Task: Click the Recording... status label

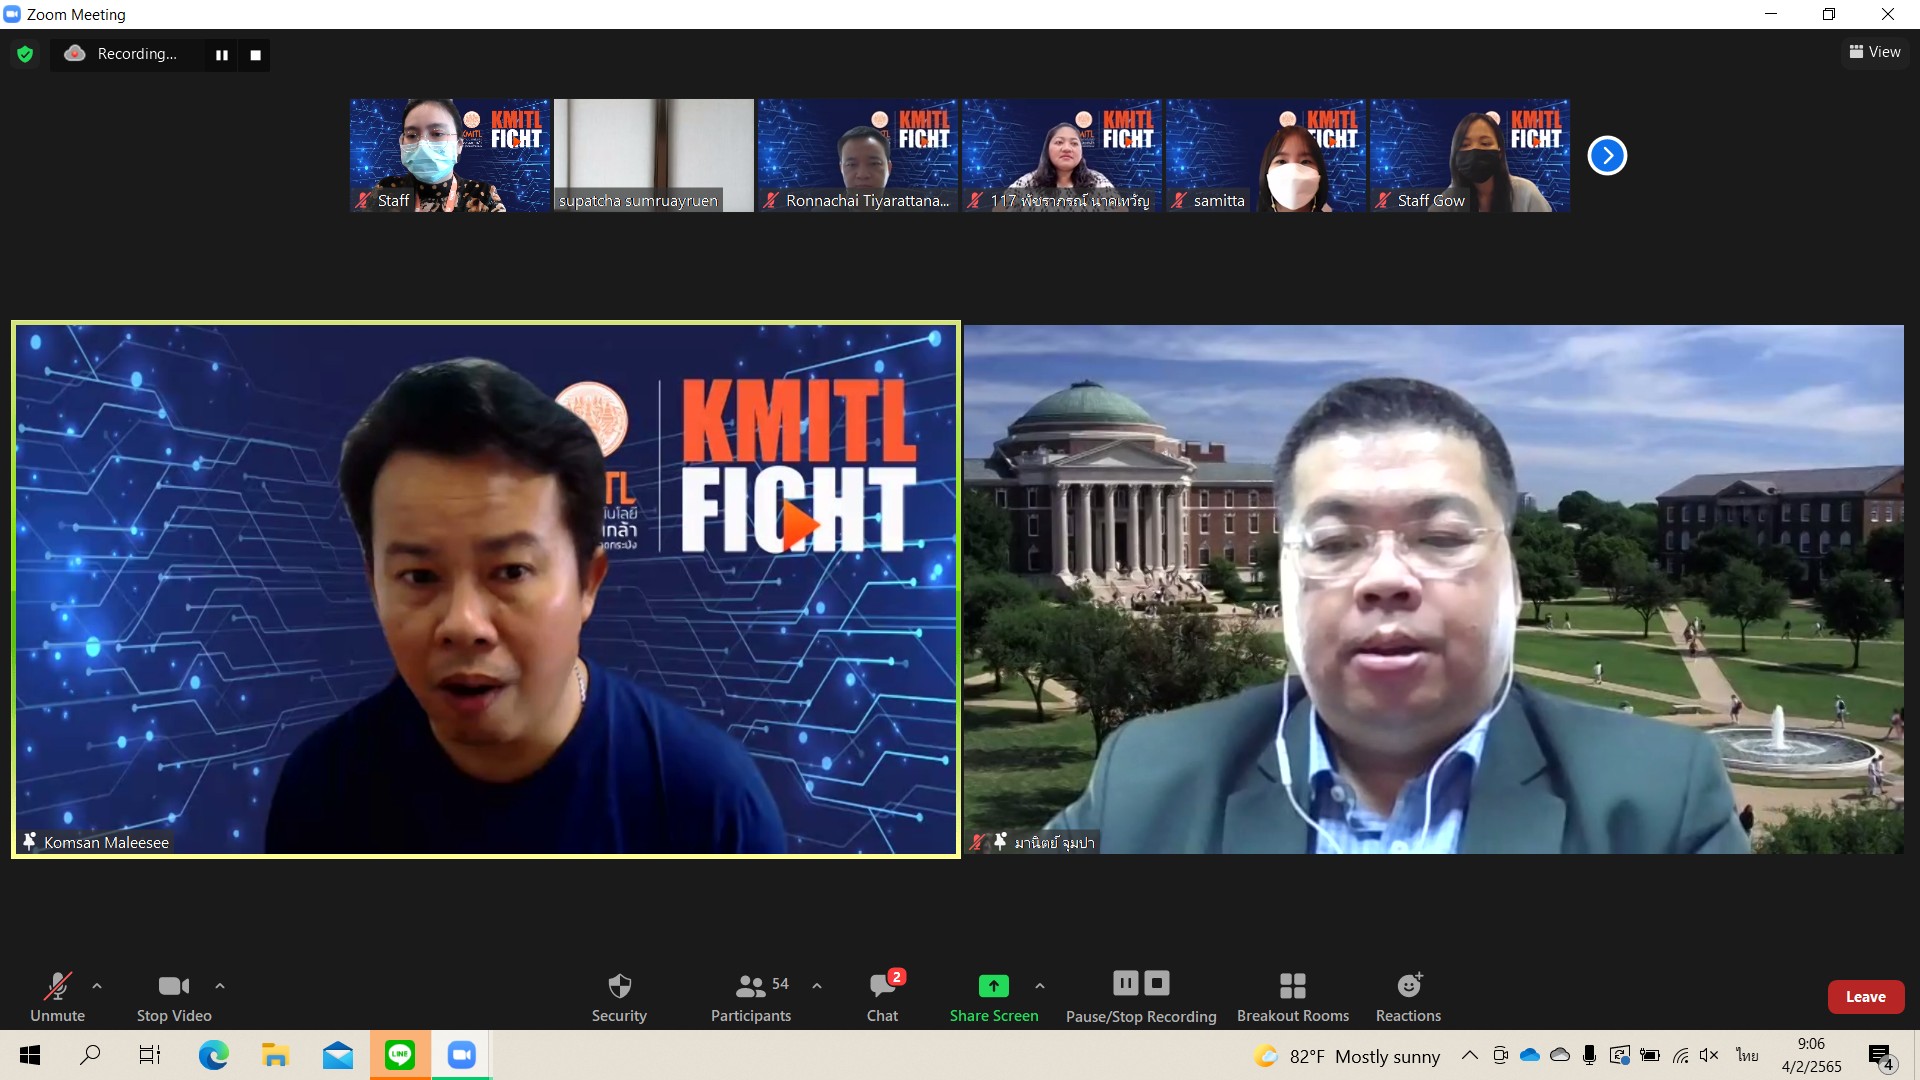Action: pos(137,54)
